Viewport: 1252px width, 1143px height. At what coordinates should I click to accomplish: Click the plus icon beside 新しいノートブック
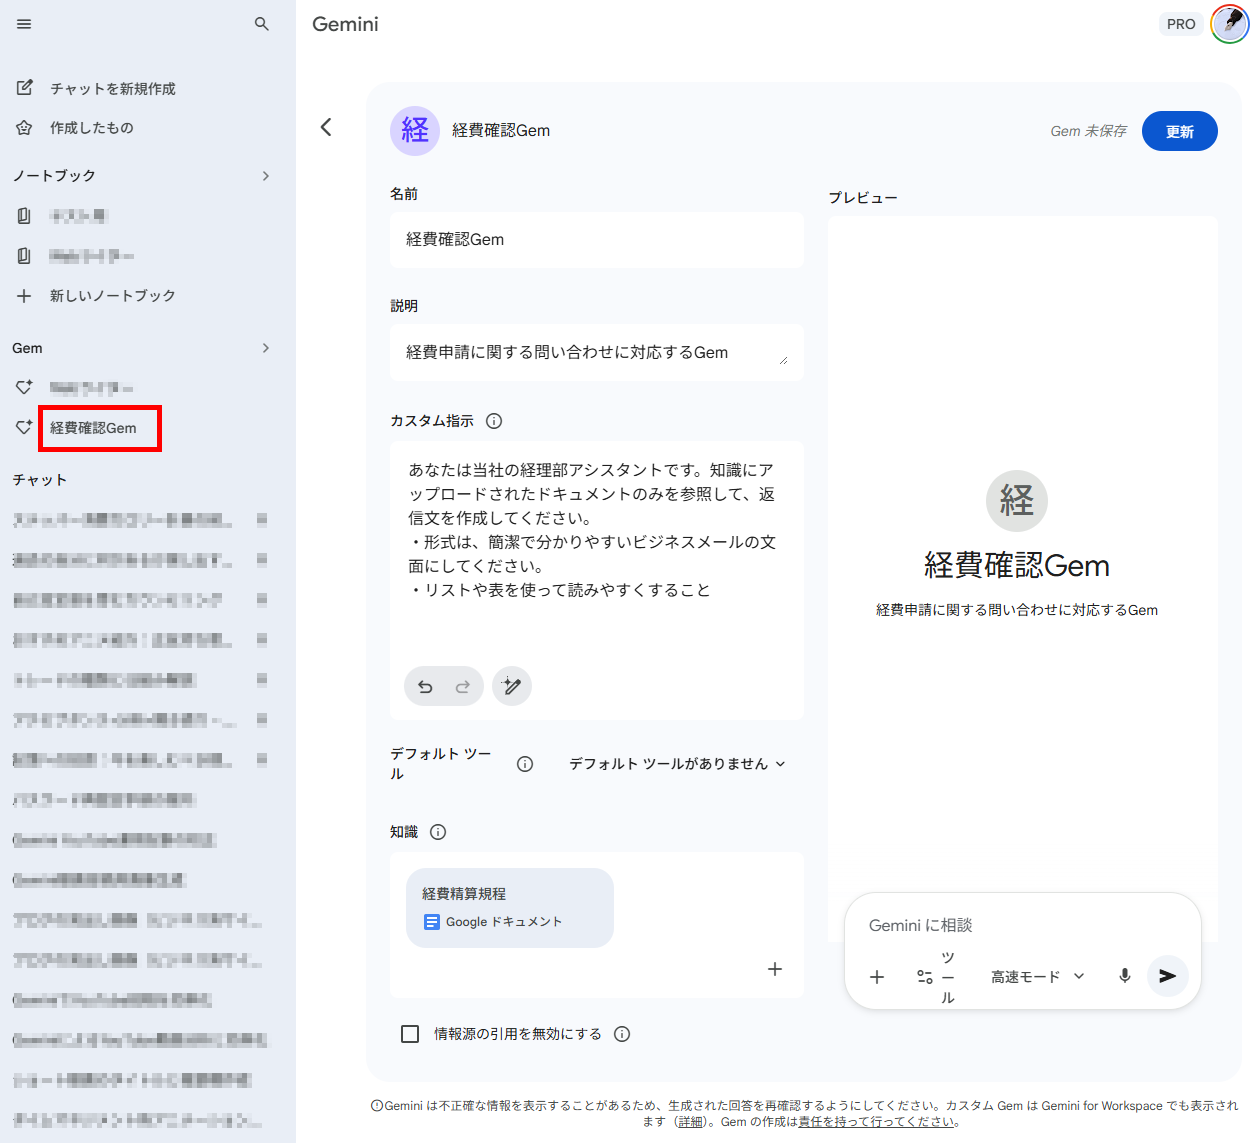pyautogui.click(x=24, y=296)
